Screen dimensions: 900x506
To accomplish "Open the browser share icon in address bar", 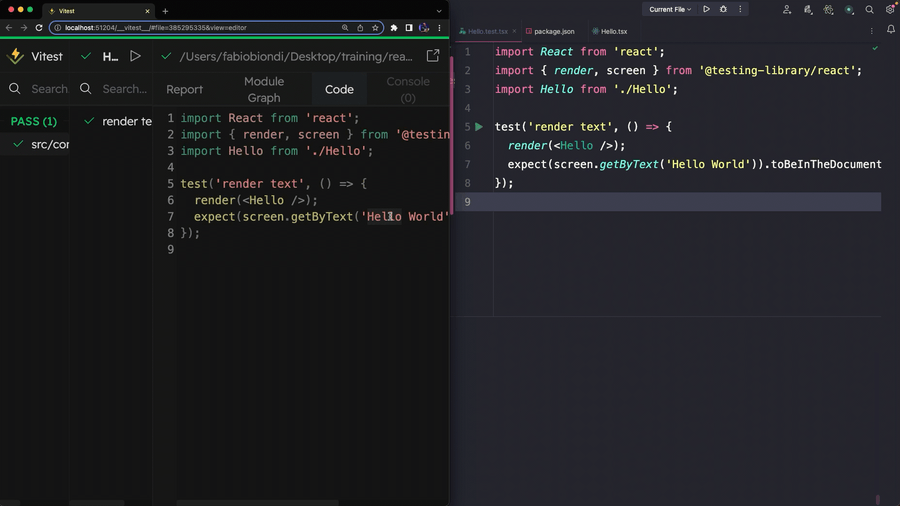I will 360,28.
